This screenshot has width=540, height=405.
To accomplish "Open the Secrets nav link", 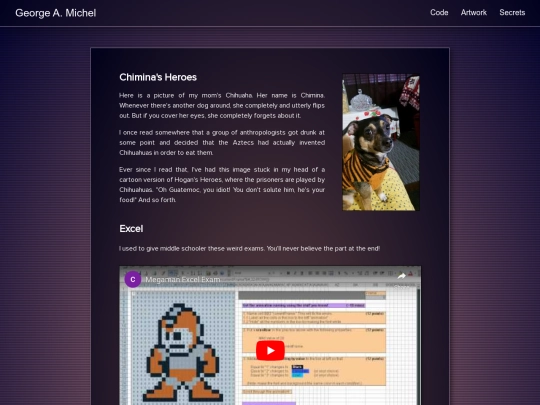I will [512, 13].
